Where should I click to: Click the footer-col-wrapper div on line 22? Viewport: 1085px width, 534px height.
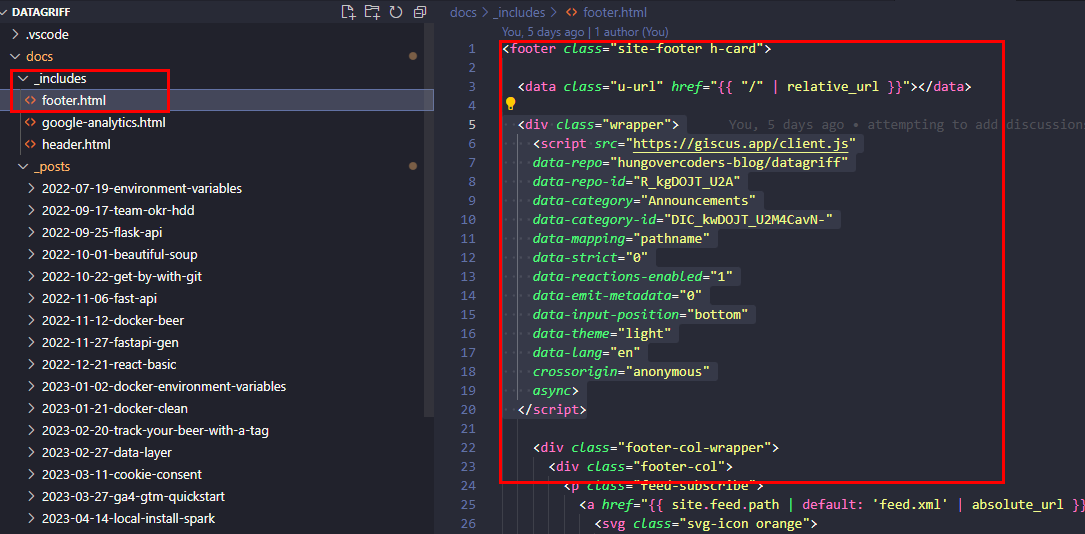tap(656, 448)
